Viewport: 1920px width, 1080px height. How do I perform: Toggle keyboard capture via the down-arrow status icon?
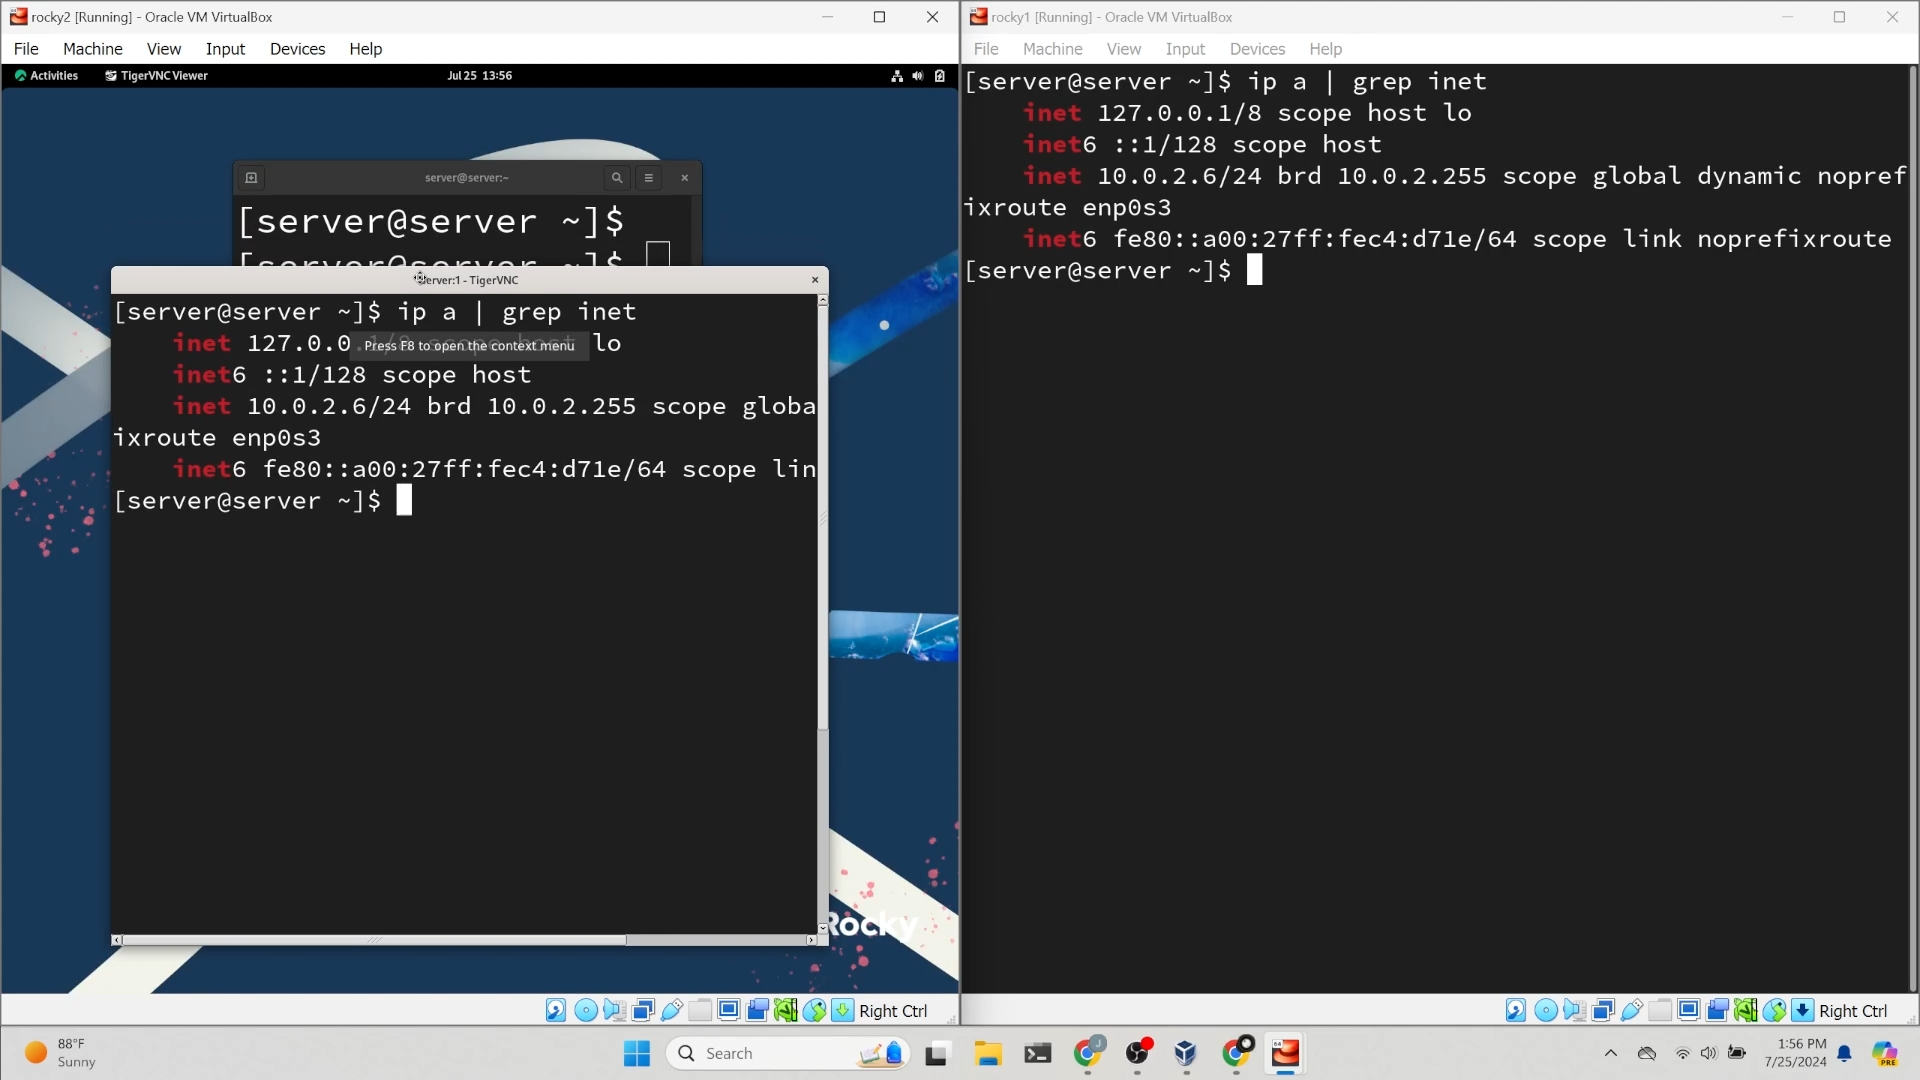coord(843,1010)
